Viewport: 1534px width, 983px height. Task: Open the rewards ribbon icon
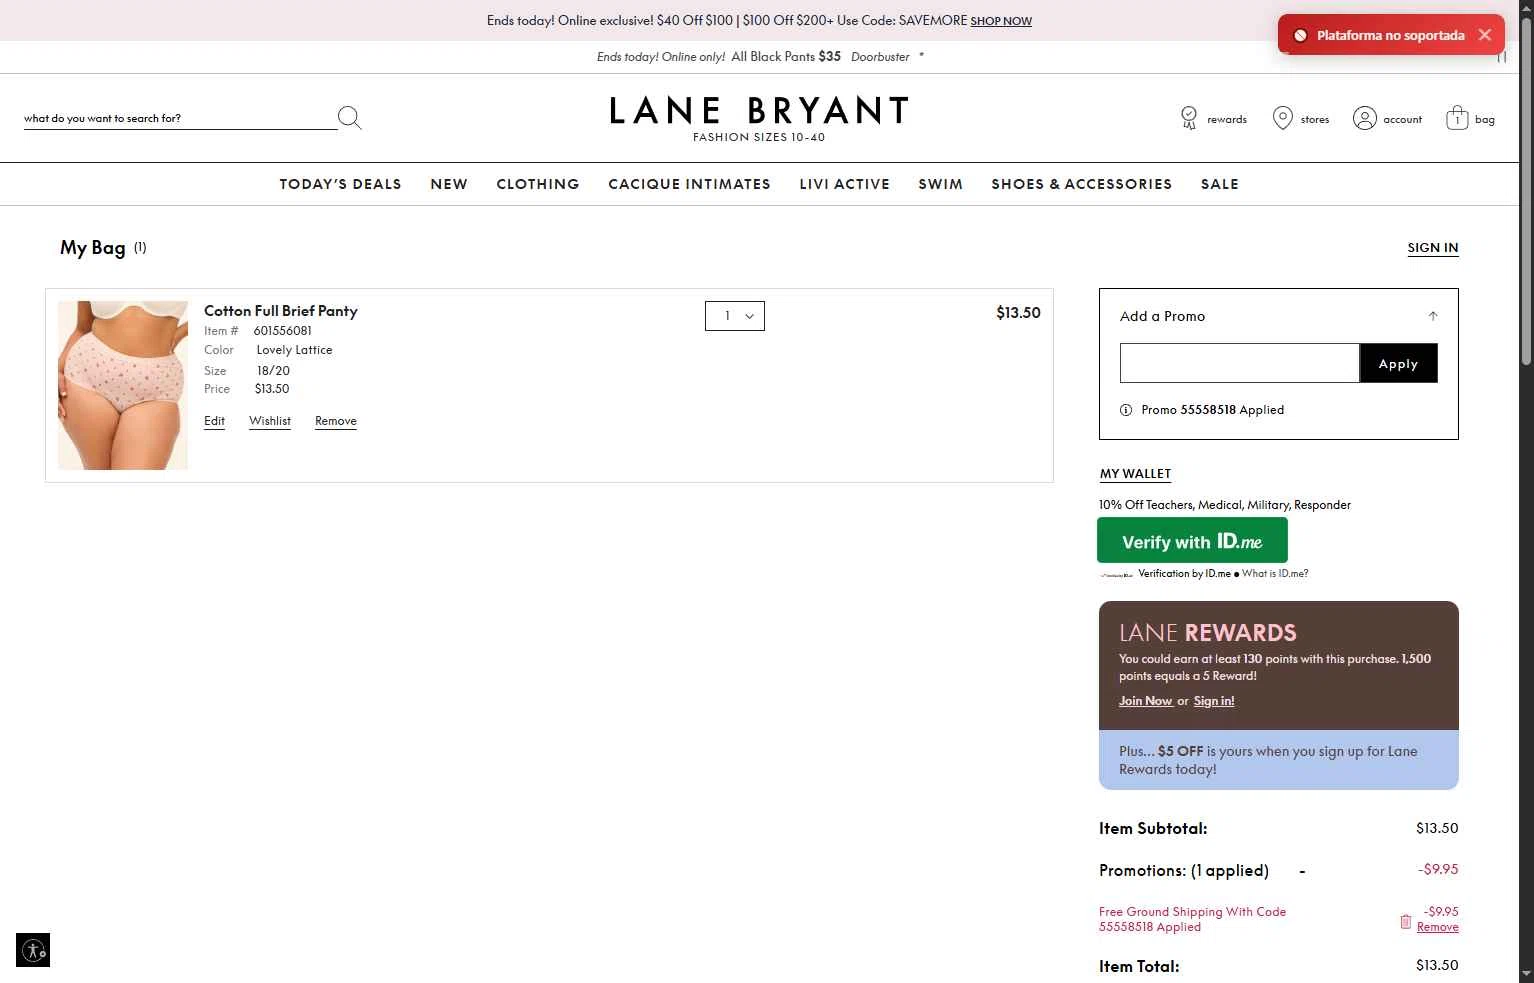click(1189, 118)
